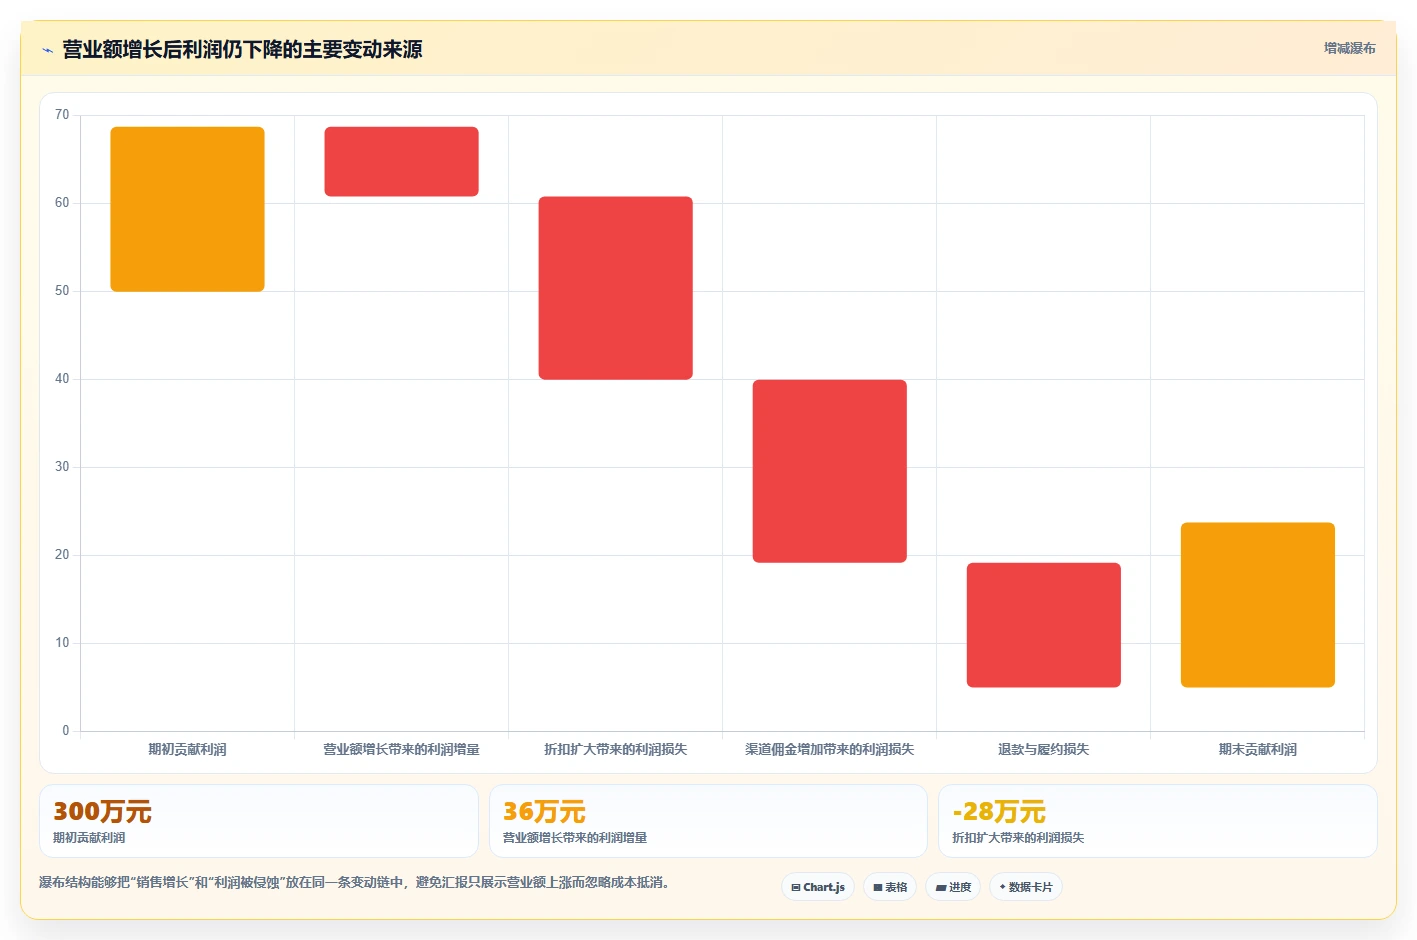This screenshot has width=1417, height=940.
Task: Click the orange 期初贡献利润 bar
Action: 187,209
